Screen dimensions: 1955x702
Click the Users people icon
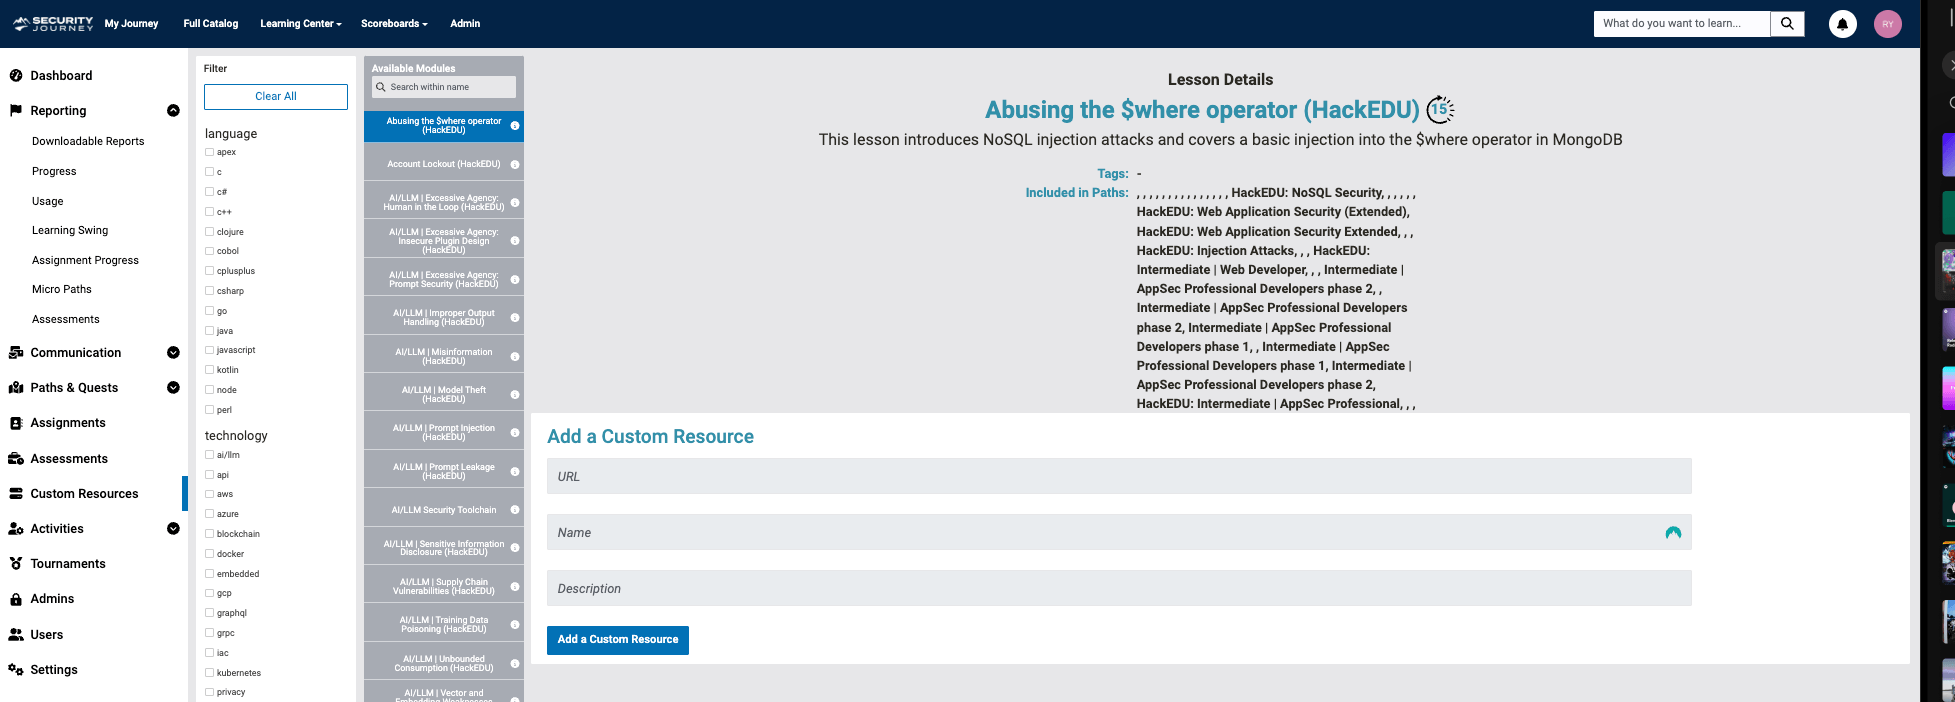tap(16, 634)
